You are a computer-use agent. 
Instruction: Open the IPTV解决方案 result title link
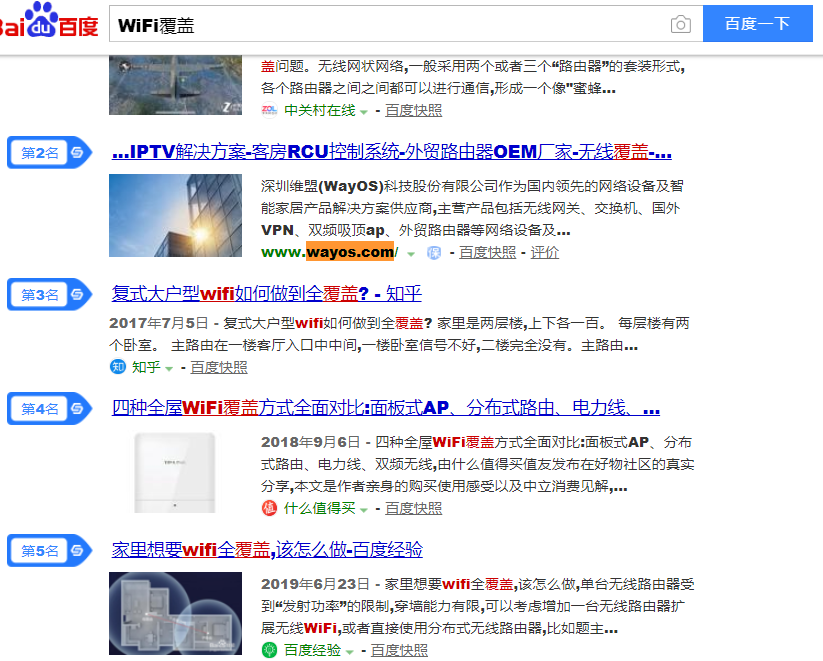pos(392,152)
